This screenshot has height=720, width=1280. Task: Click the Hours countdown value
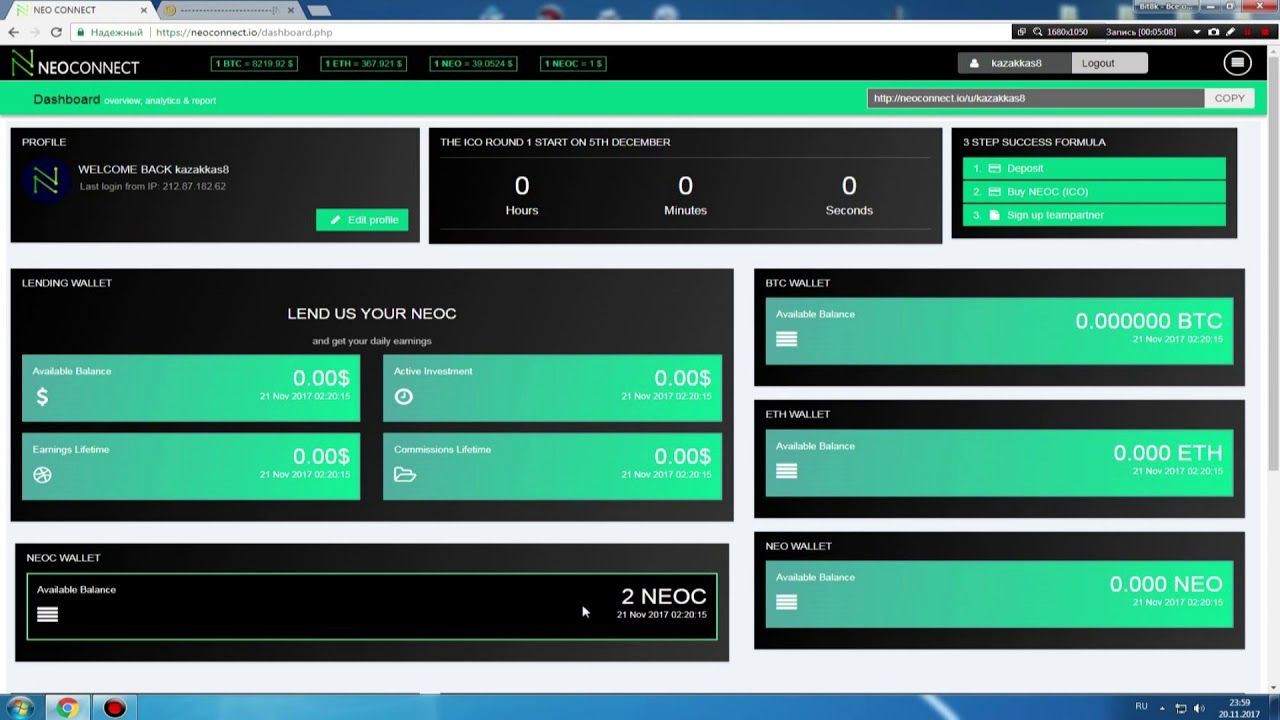(522, 186)
